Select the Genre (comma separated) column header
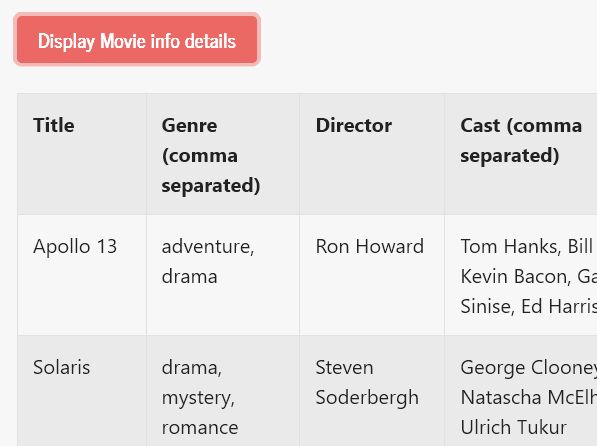Image resolution: width=597 pixels, height=446 pixels. coord(223,154)
